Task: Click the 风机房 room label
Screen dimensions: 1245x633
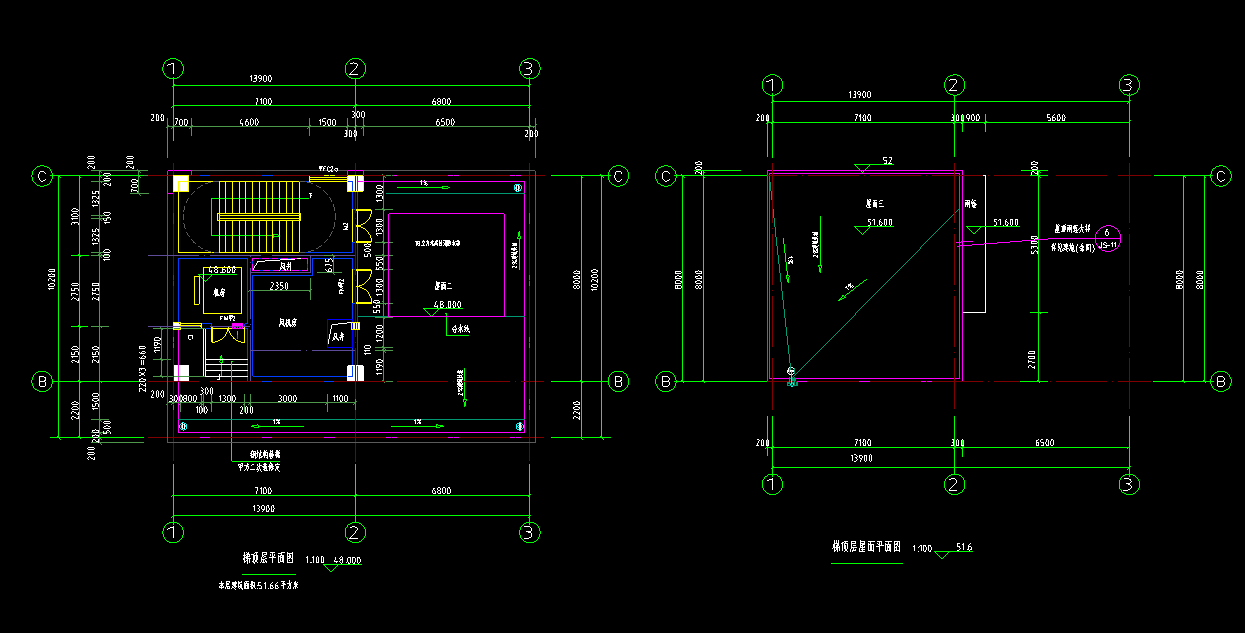Action: point(289,323)
